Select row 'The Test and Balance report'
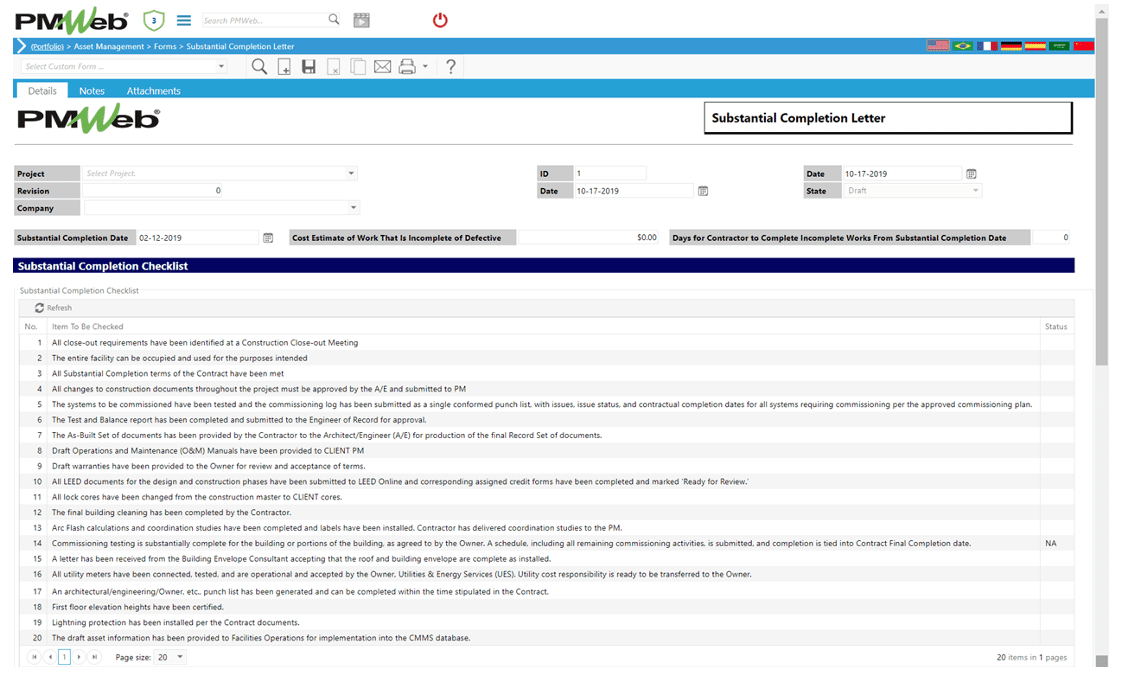 point(546,420)
